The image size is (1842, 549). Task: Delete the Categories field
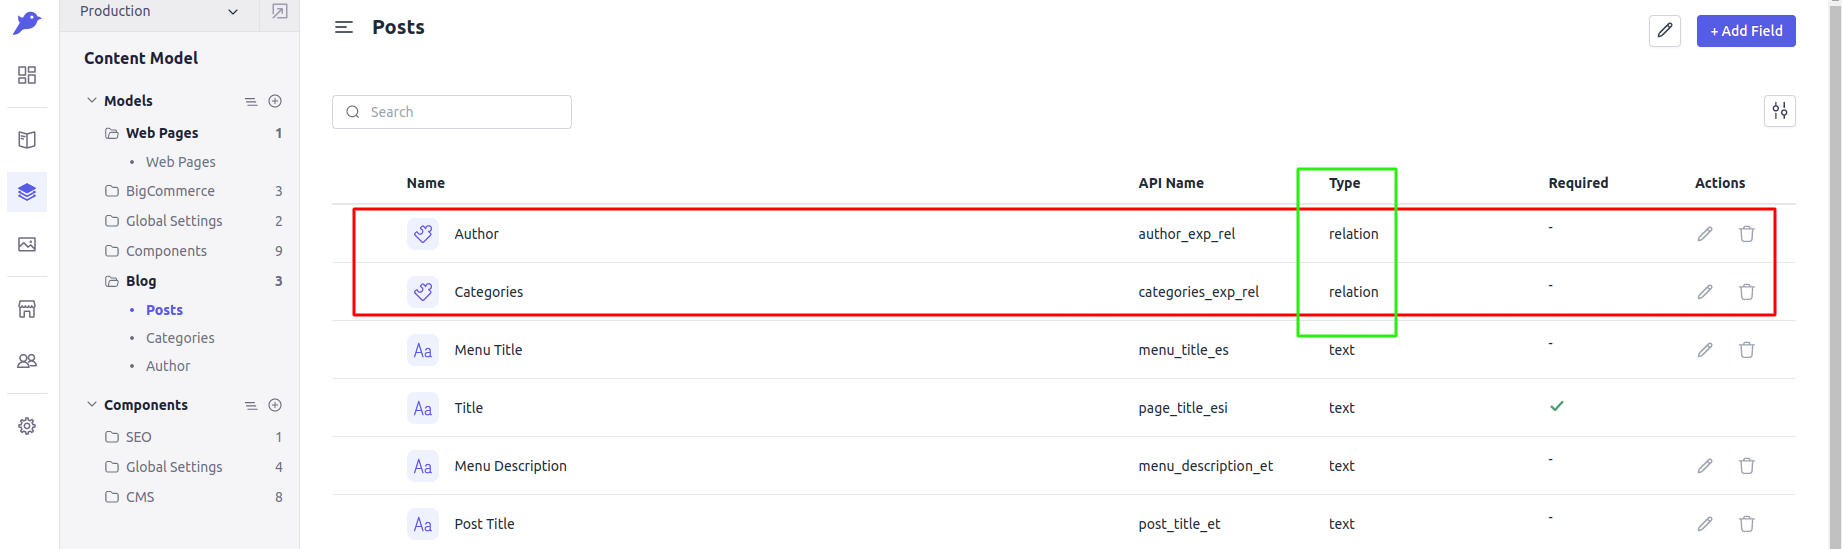(1747, 292)
